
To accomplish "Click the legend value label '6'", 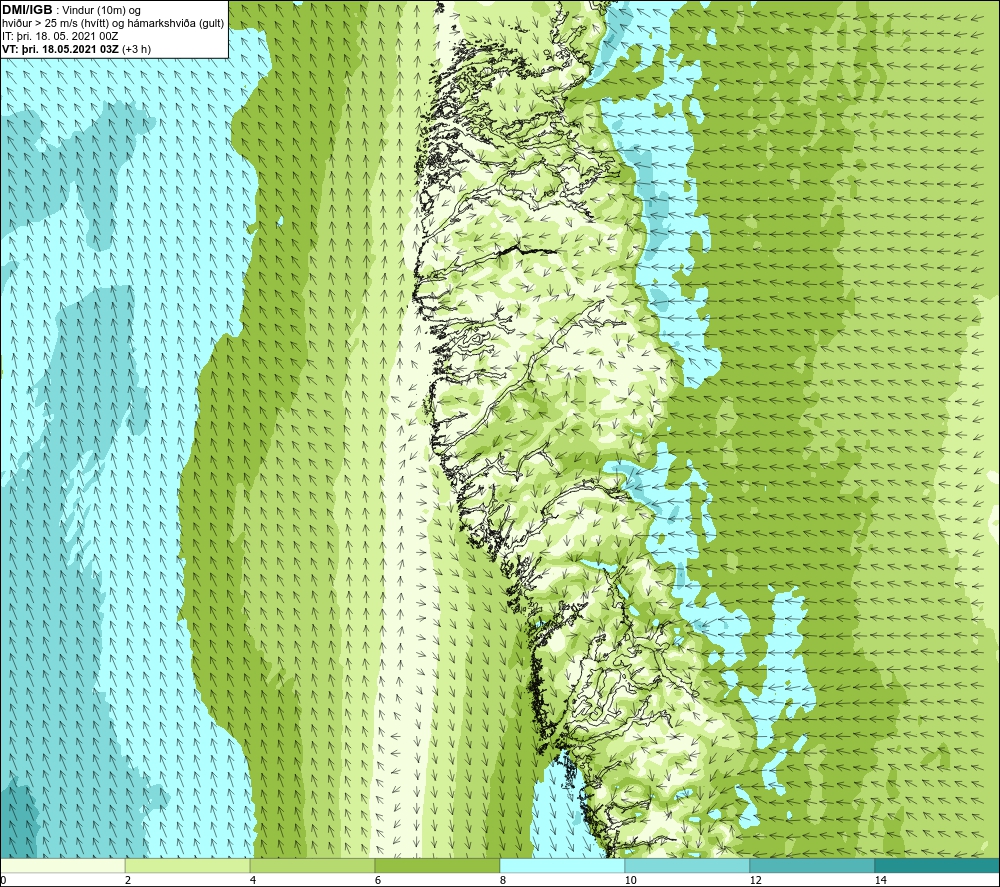I will [x=378, y=880].
